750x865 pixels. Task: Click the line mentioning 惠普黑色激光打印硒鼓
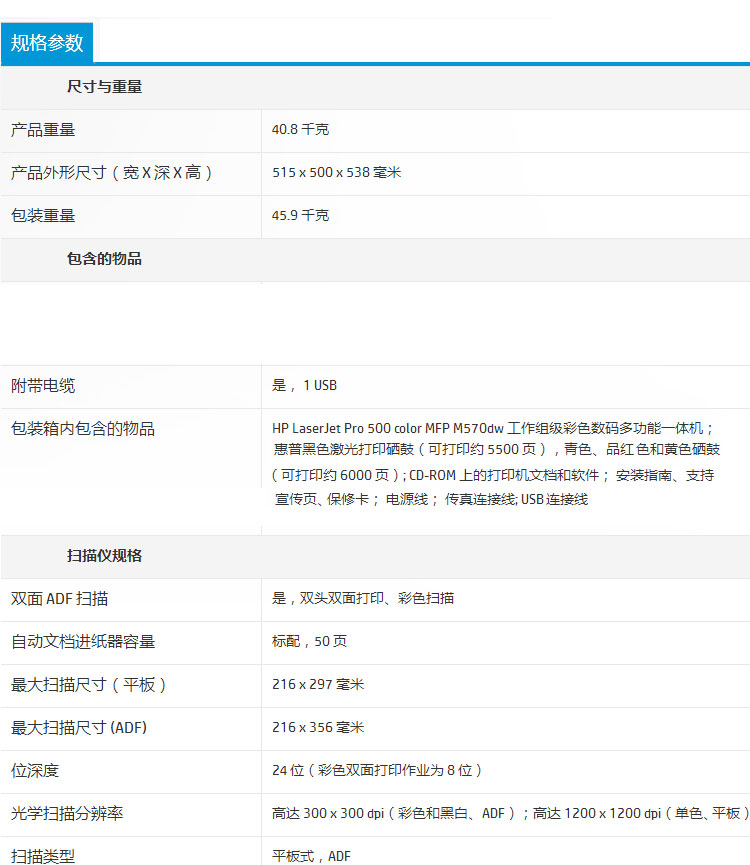tap(497, 450)
